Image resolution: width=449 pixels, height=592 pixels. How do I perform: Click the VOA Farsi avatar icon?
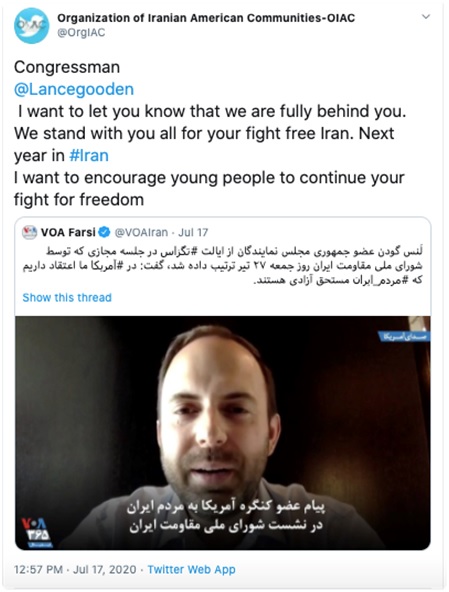click(x=29, y=232)
